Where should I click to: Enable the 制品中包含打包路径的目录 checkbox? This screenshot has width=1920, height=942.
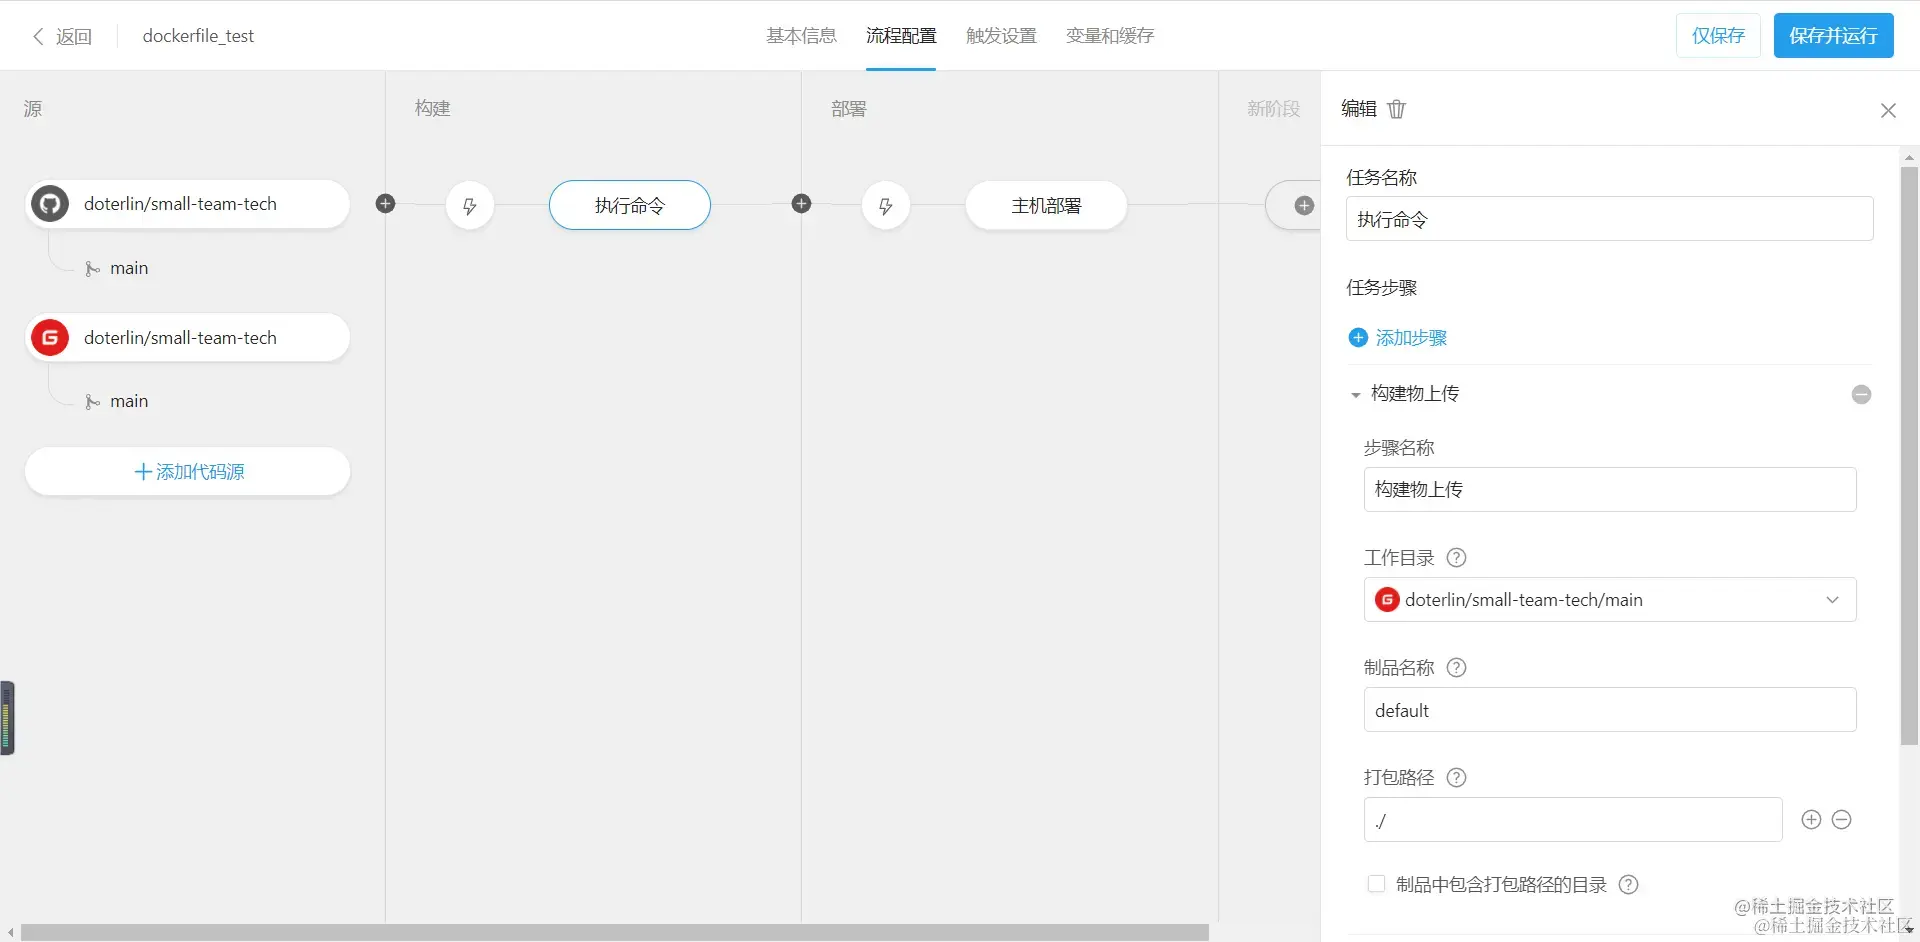point(1376,884)
